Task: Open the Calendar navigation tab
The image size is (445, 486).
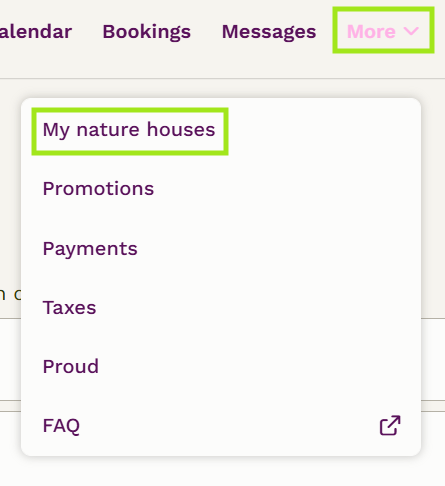Action: [x=36, y=32]
